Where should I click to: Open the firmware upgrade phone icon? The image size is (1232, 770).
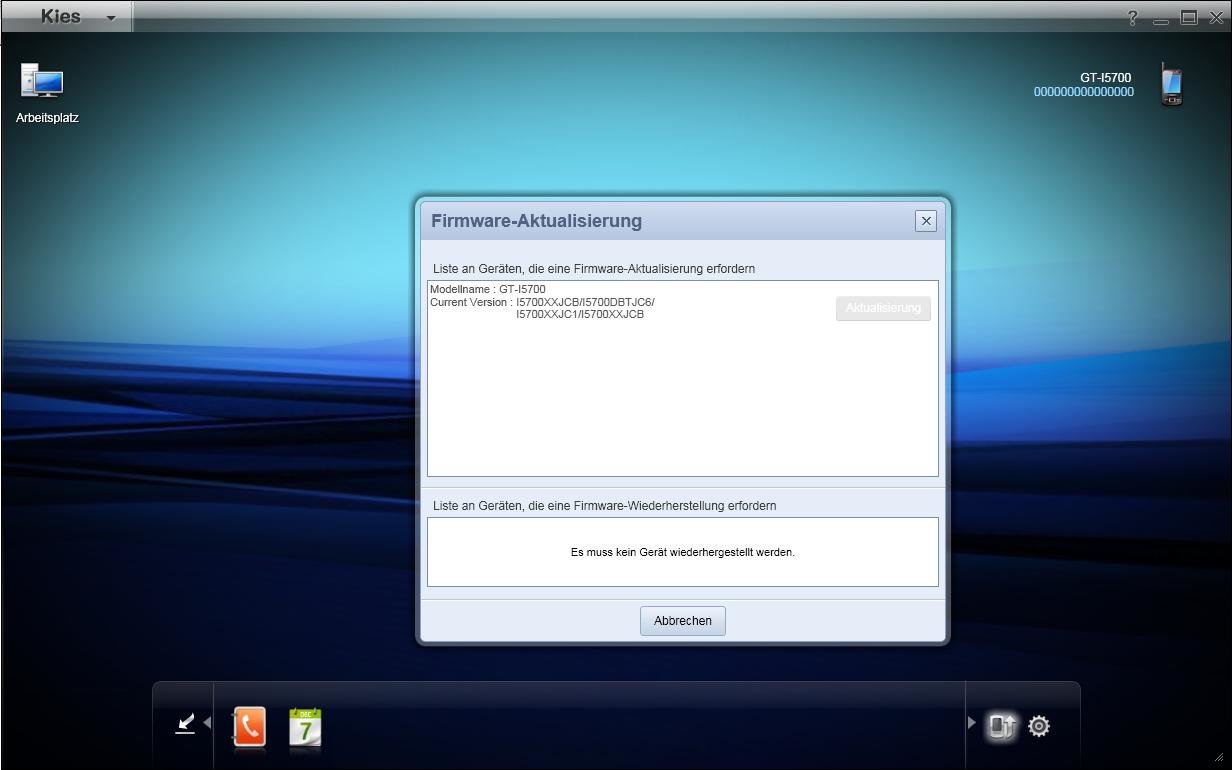(1001, 726)
